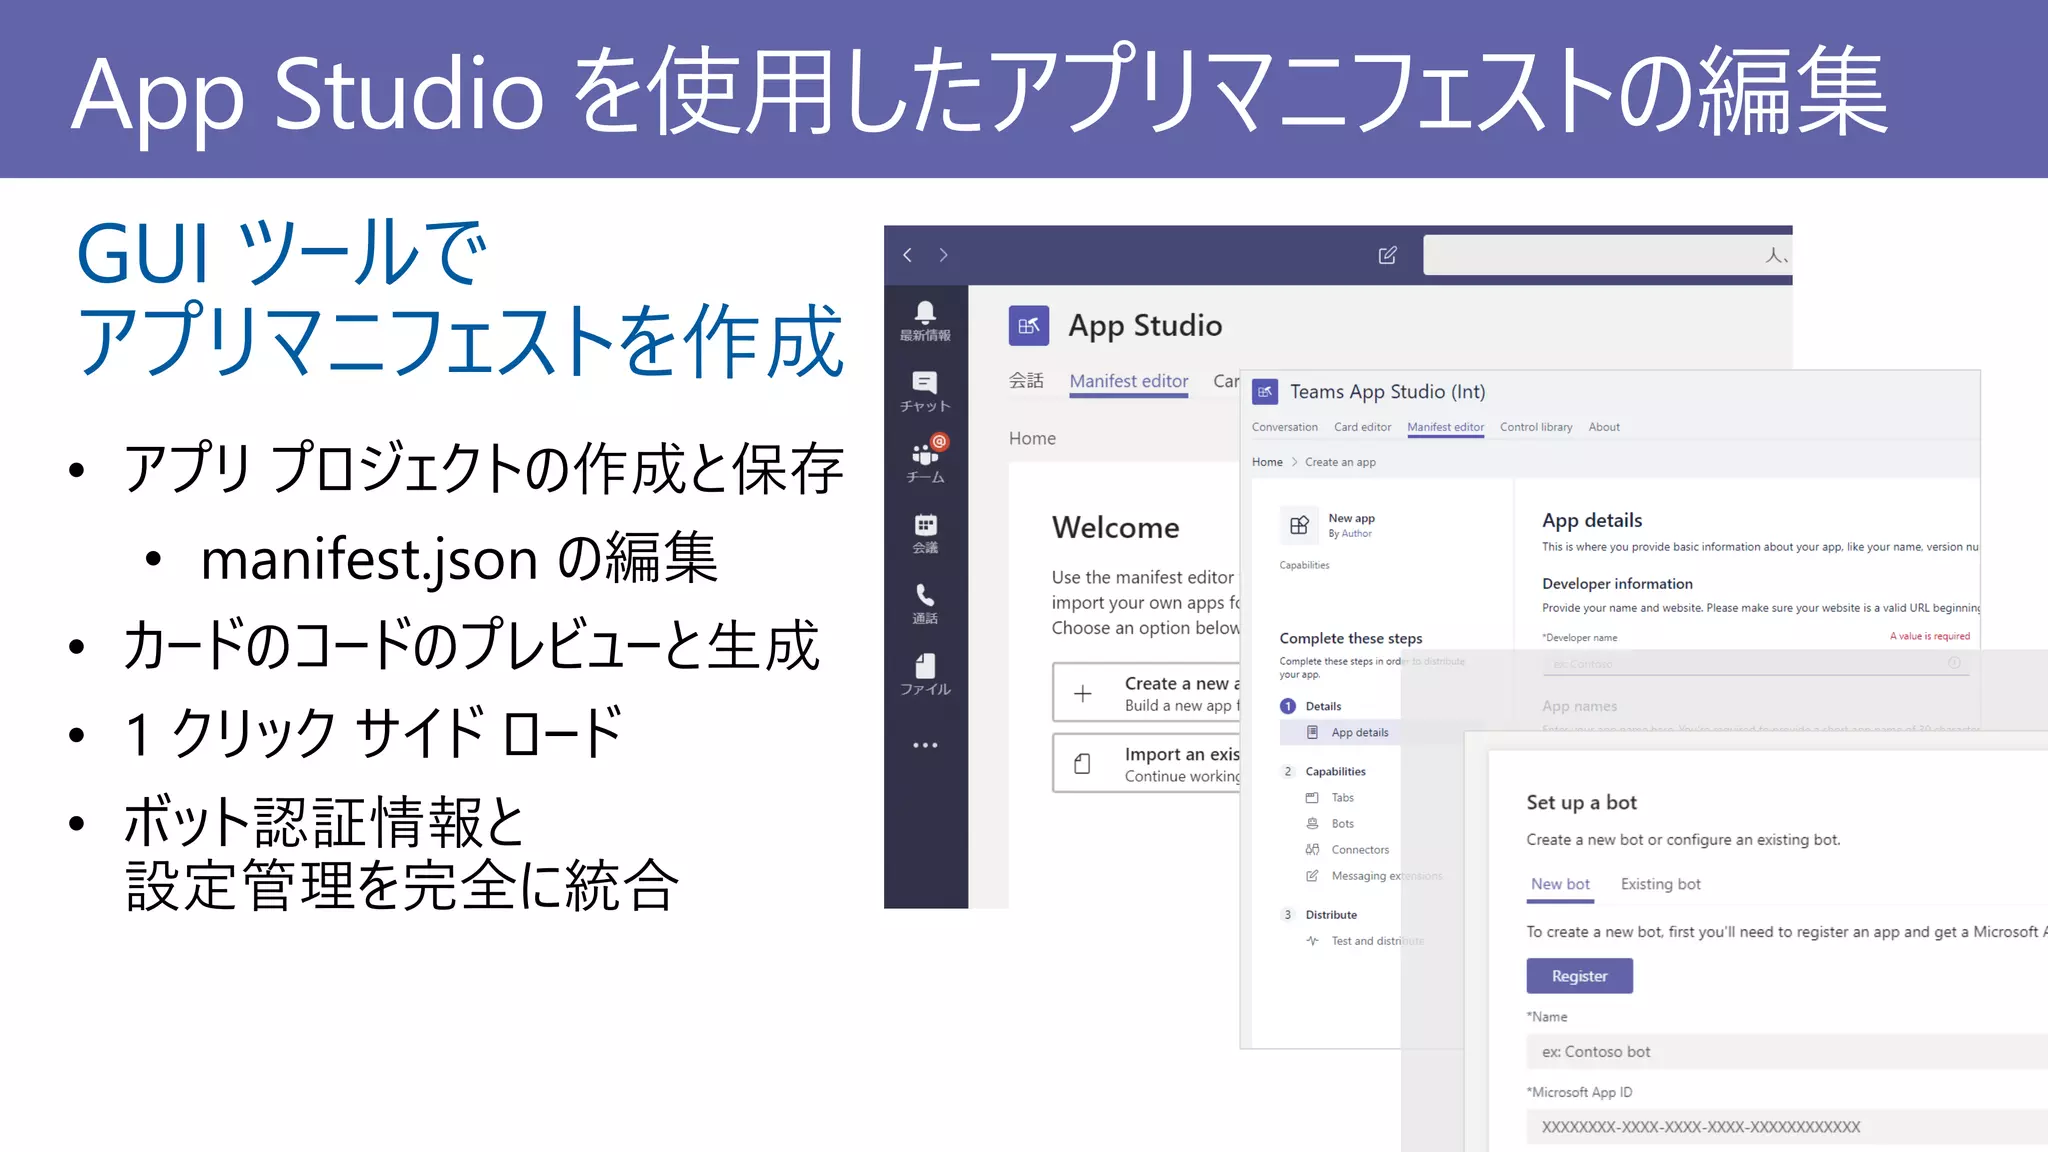Open the ファイル files icon
This screenshot has width=2048, height=1152.
point(925,675)
